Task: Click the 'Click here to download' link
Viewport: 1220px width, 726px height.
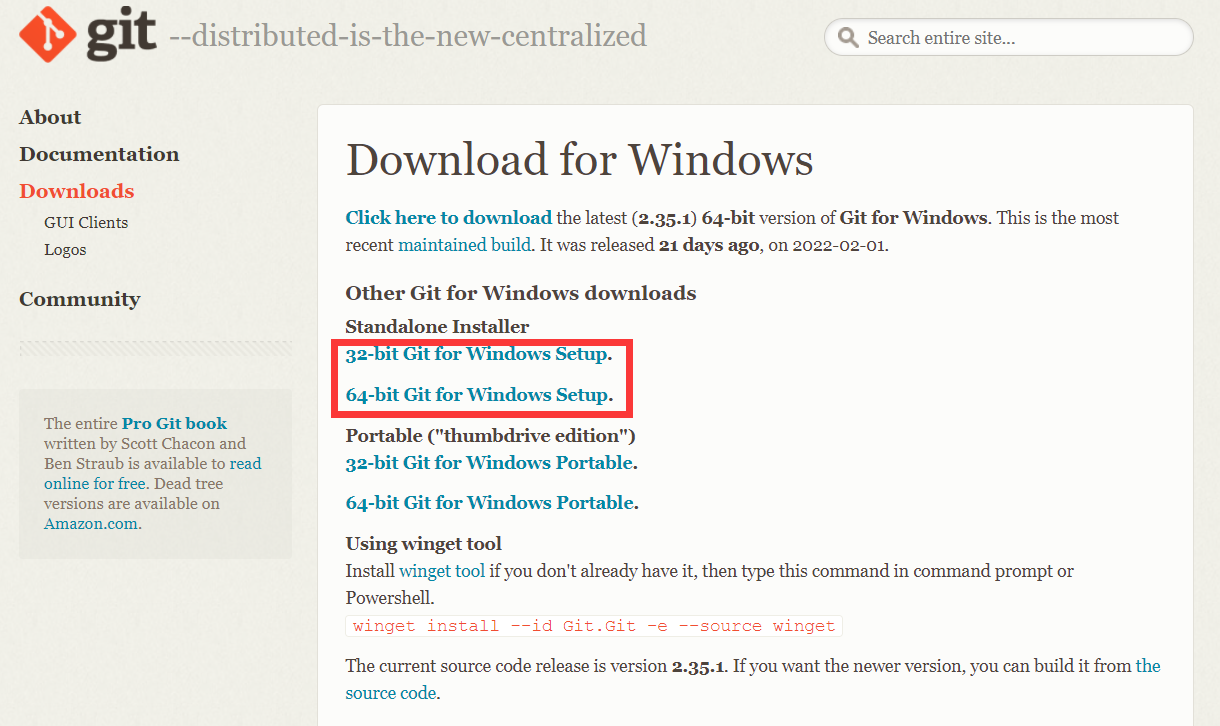Action: (x=448, y=218)
